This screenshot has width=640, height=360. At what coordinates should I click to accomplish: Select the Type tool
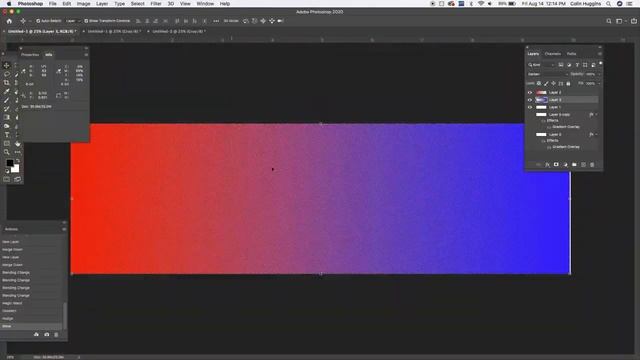click(7, 135)
